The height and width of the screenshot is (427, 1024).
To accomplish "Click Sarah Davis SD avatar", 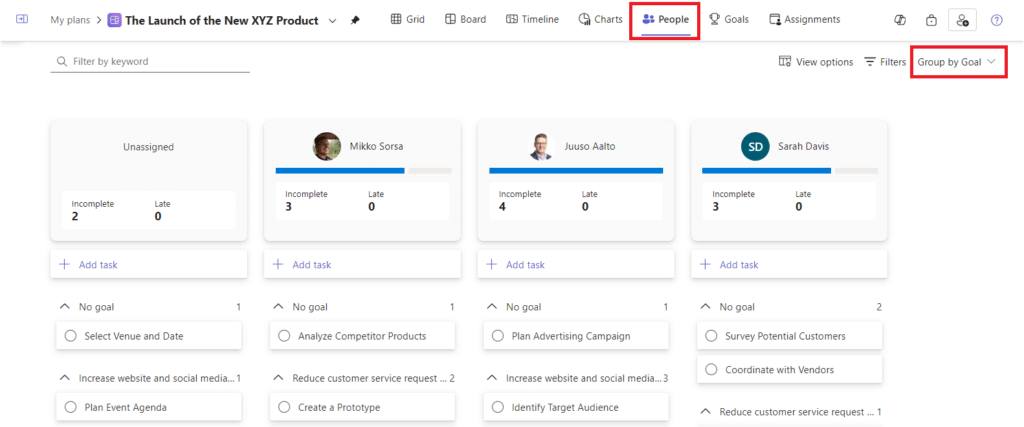I will [x=755, y=147].
